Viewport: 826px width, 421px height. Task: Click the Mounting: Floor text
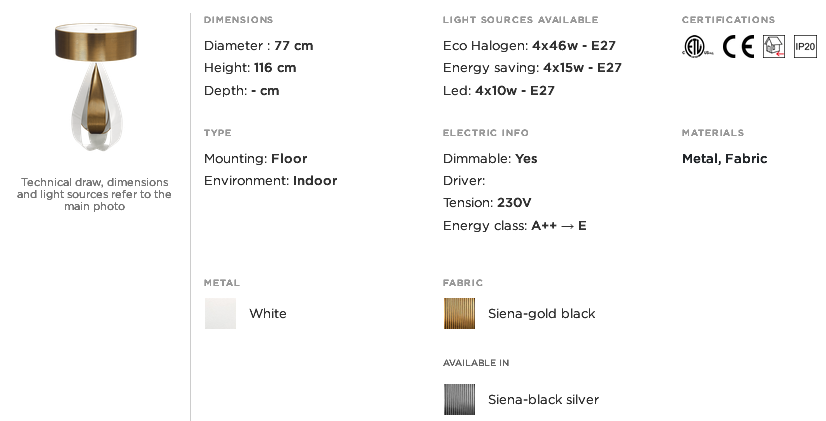(x=255, y=159)
